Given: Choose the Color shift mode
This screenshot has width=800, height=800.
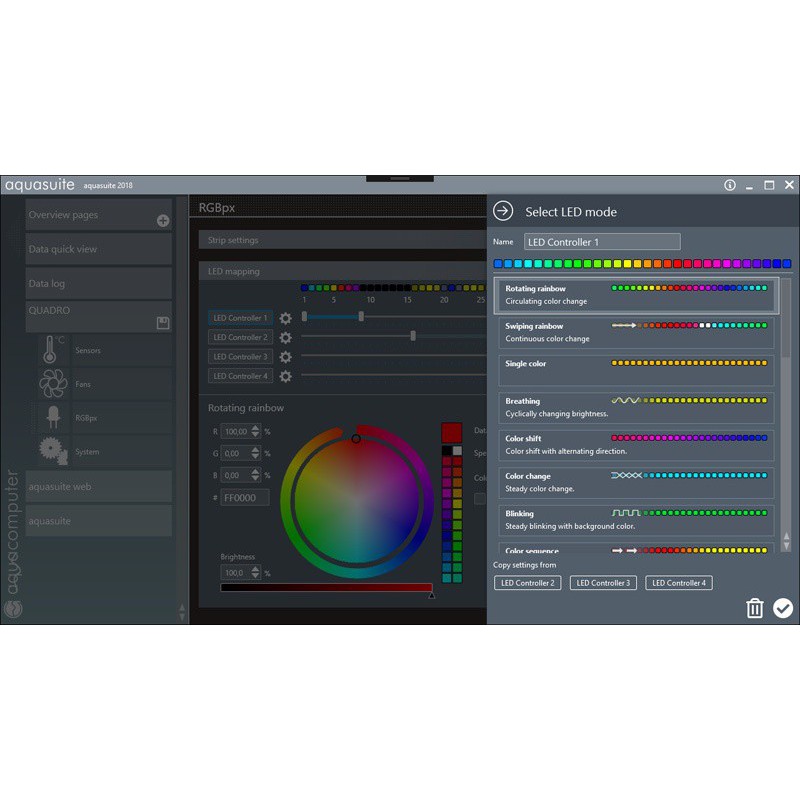Looking at the screenshot, I should [x=637, y=445].
